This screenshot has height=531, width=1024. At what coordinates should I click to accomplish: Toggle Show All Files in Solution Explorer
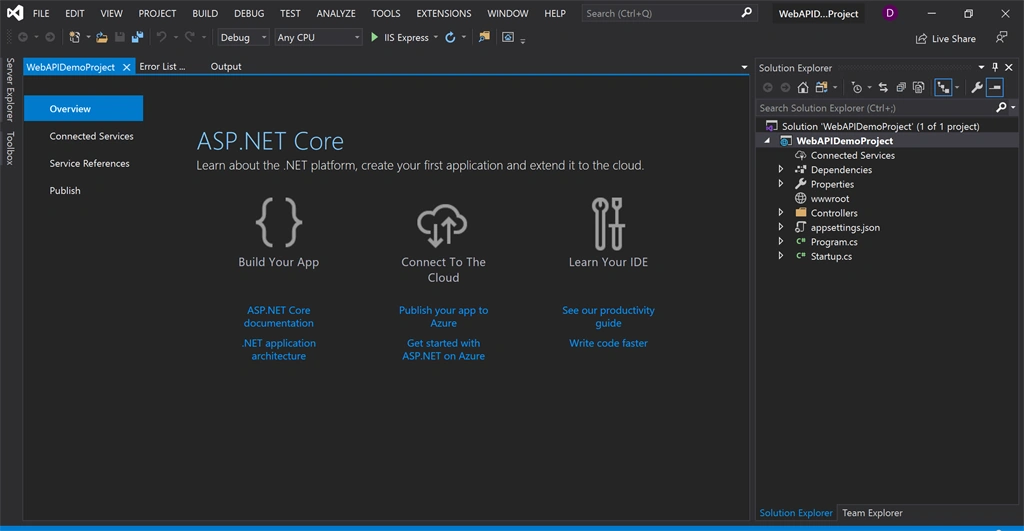tap(918, 88)
